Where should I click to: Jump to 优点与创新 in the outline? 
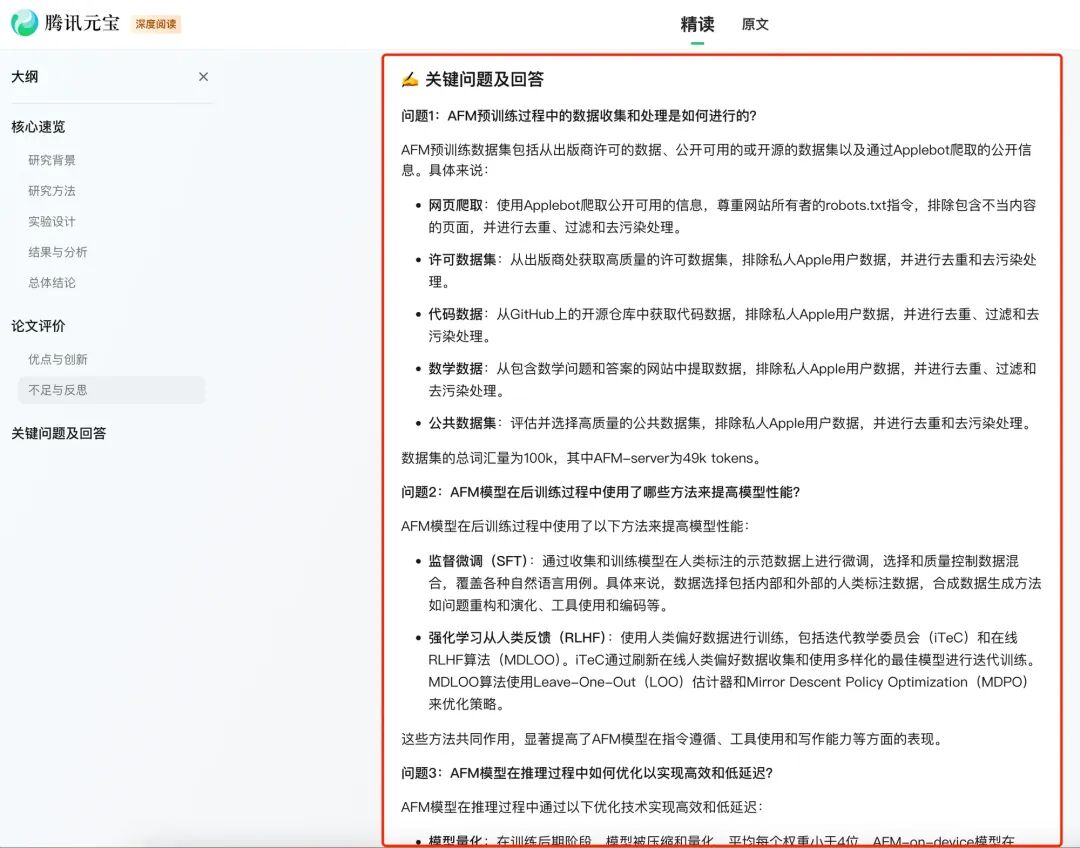coord(58,359)
